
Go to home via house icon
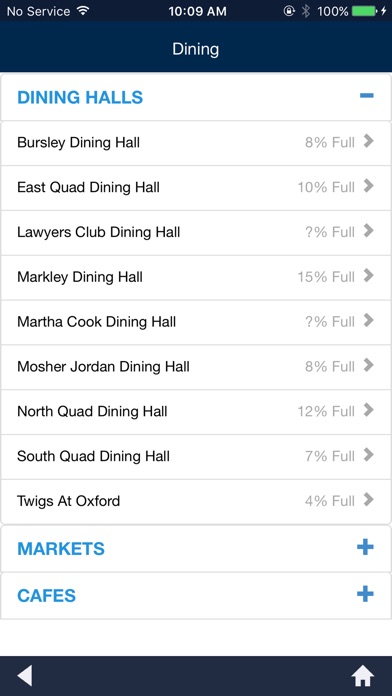[363, 676]
